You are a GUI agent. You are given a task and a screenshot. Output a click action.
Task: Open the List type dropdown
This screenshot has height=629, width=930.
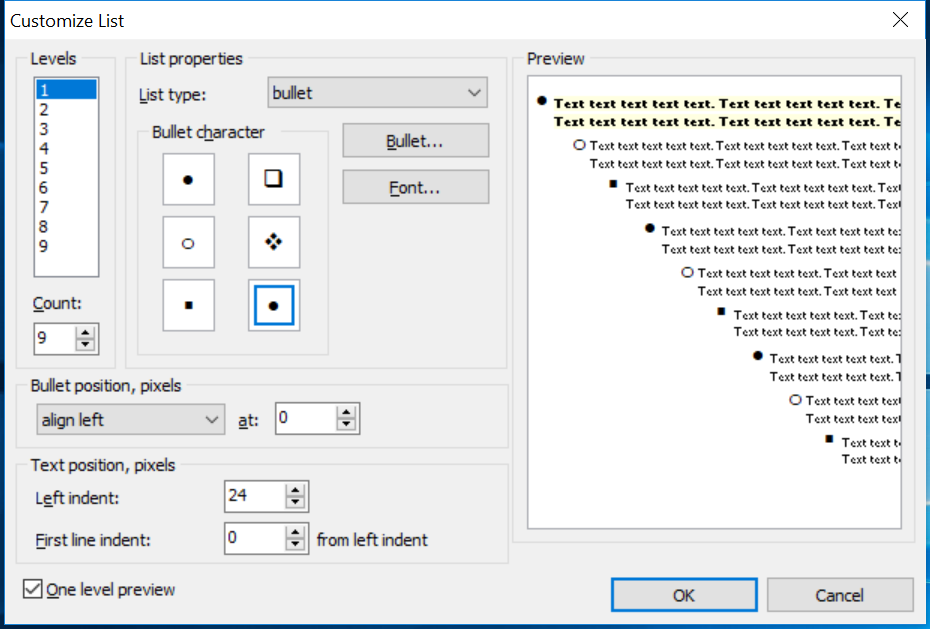(378, 93)
